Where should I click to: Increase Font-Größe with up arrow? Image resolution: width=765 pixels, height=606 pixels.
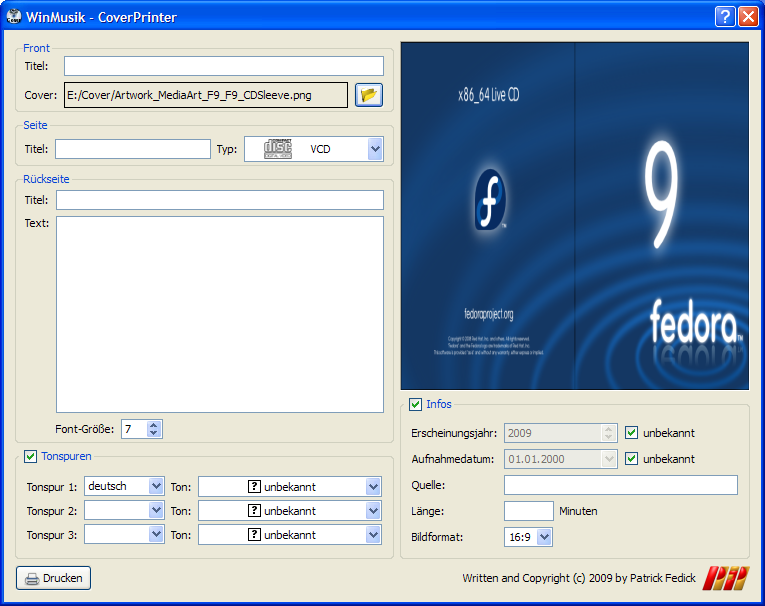point(154,425)
